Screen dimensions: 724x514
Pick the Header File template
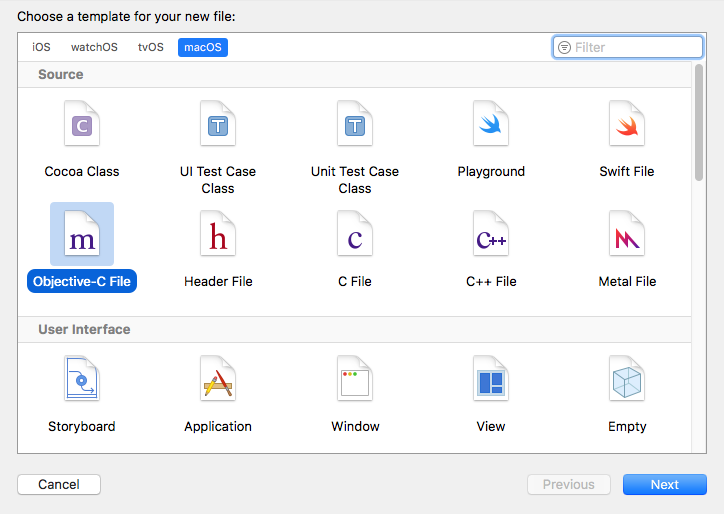218,236
